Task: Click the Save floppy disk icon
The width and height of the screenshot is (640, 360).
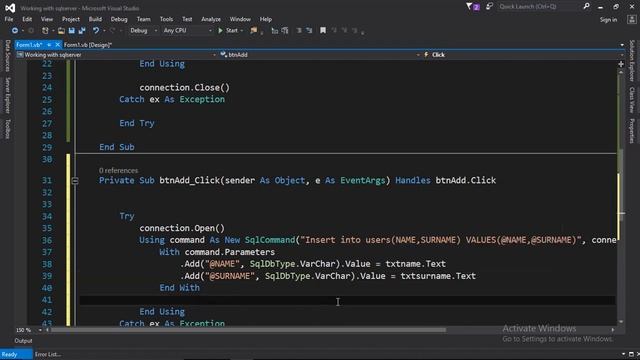Action: [71, 31]
